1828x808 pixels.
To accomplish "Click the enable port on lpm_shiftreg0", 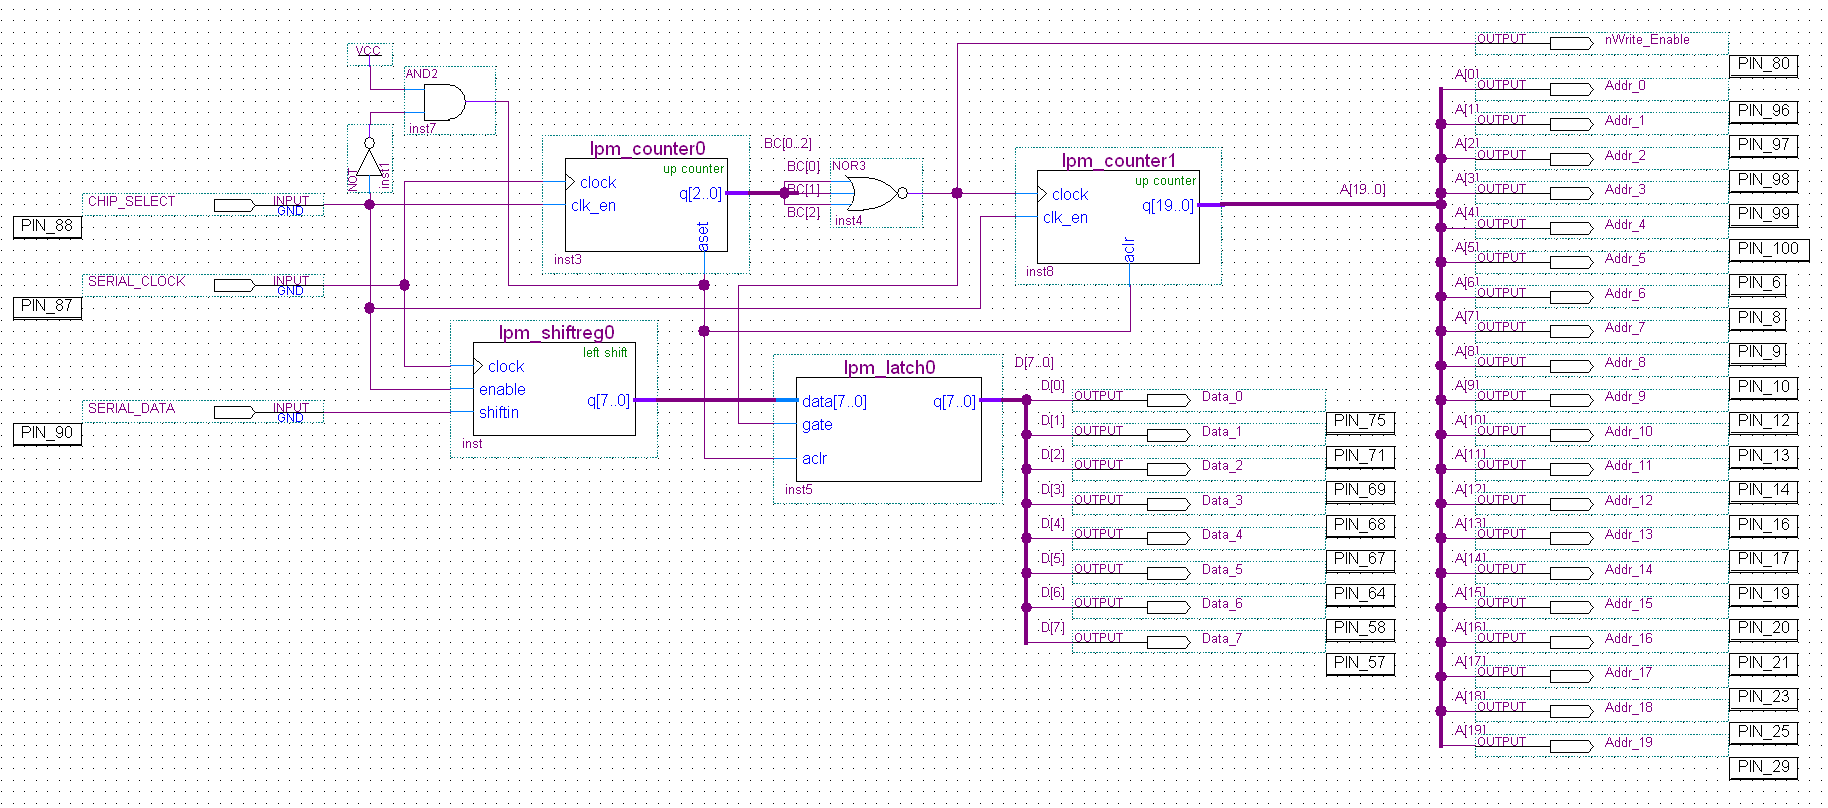I will point(502,390).
